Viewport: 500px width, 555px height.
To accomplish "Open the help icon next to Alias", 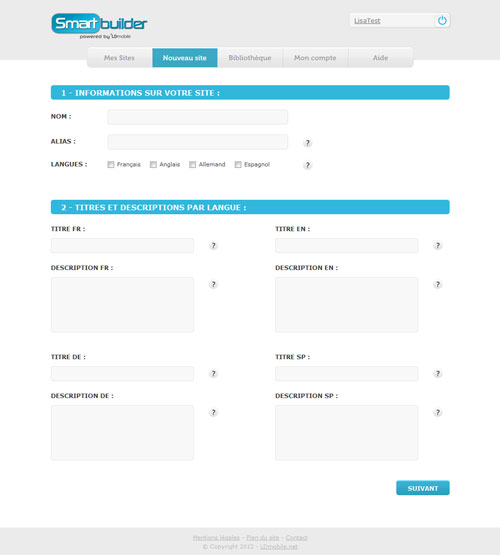I will (308, 143).
